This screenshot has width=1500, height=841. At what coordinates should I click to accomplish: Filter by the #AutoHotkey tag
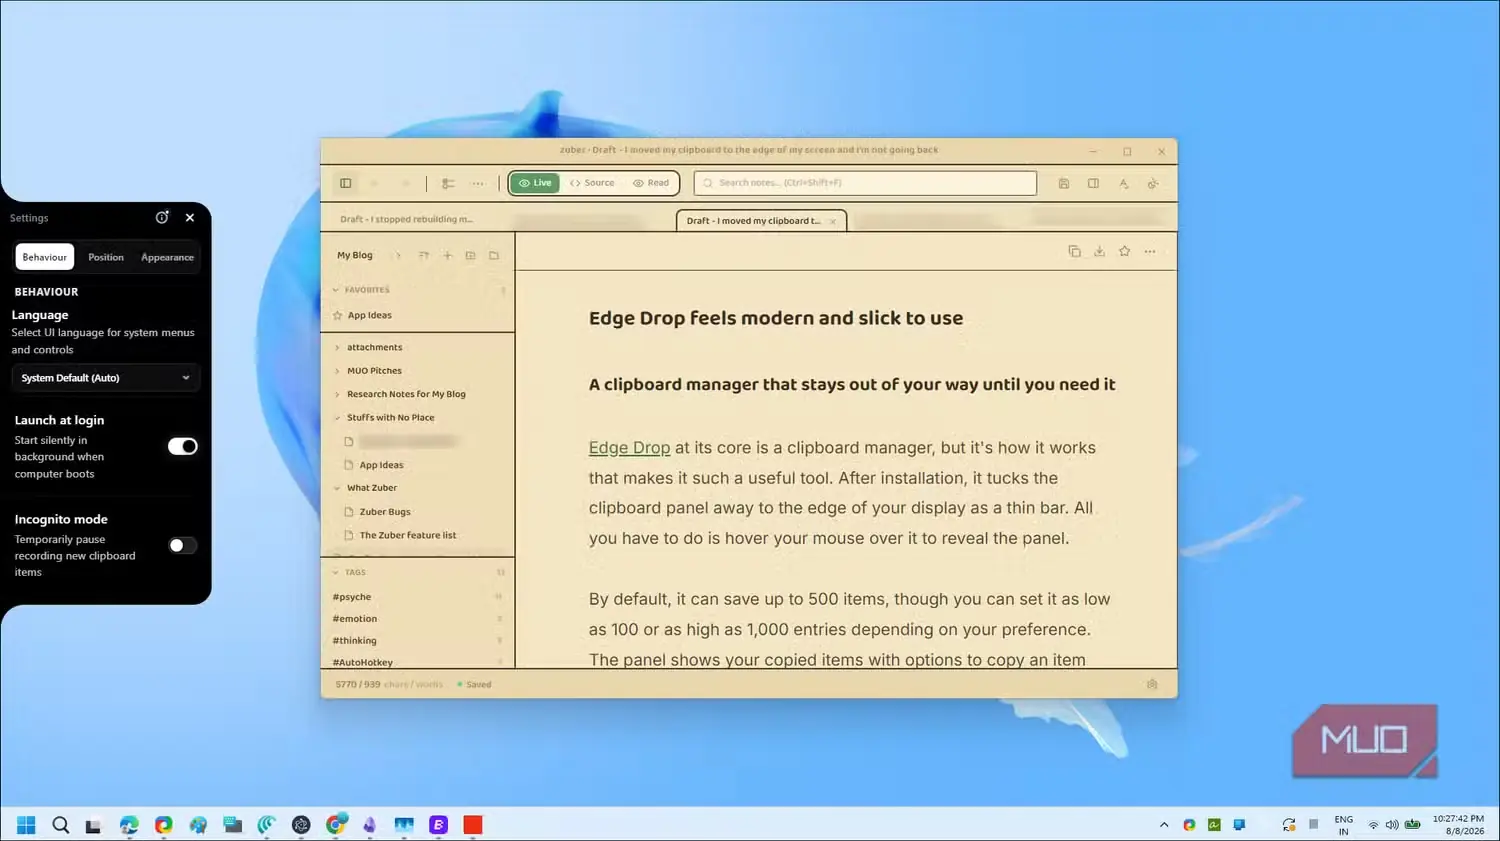pyautogui.click(x=363, y=663)
